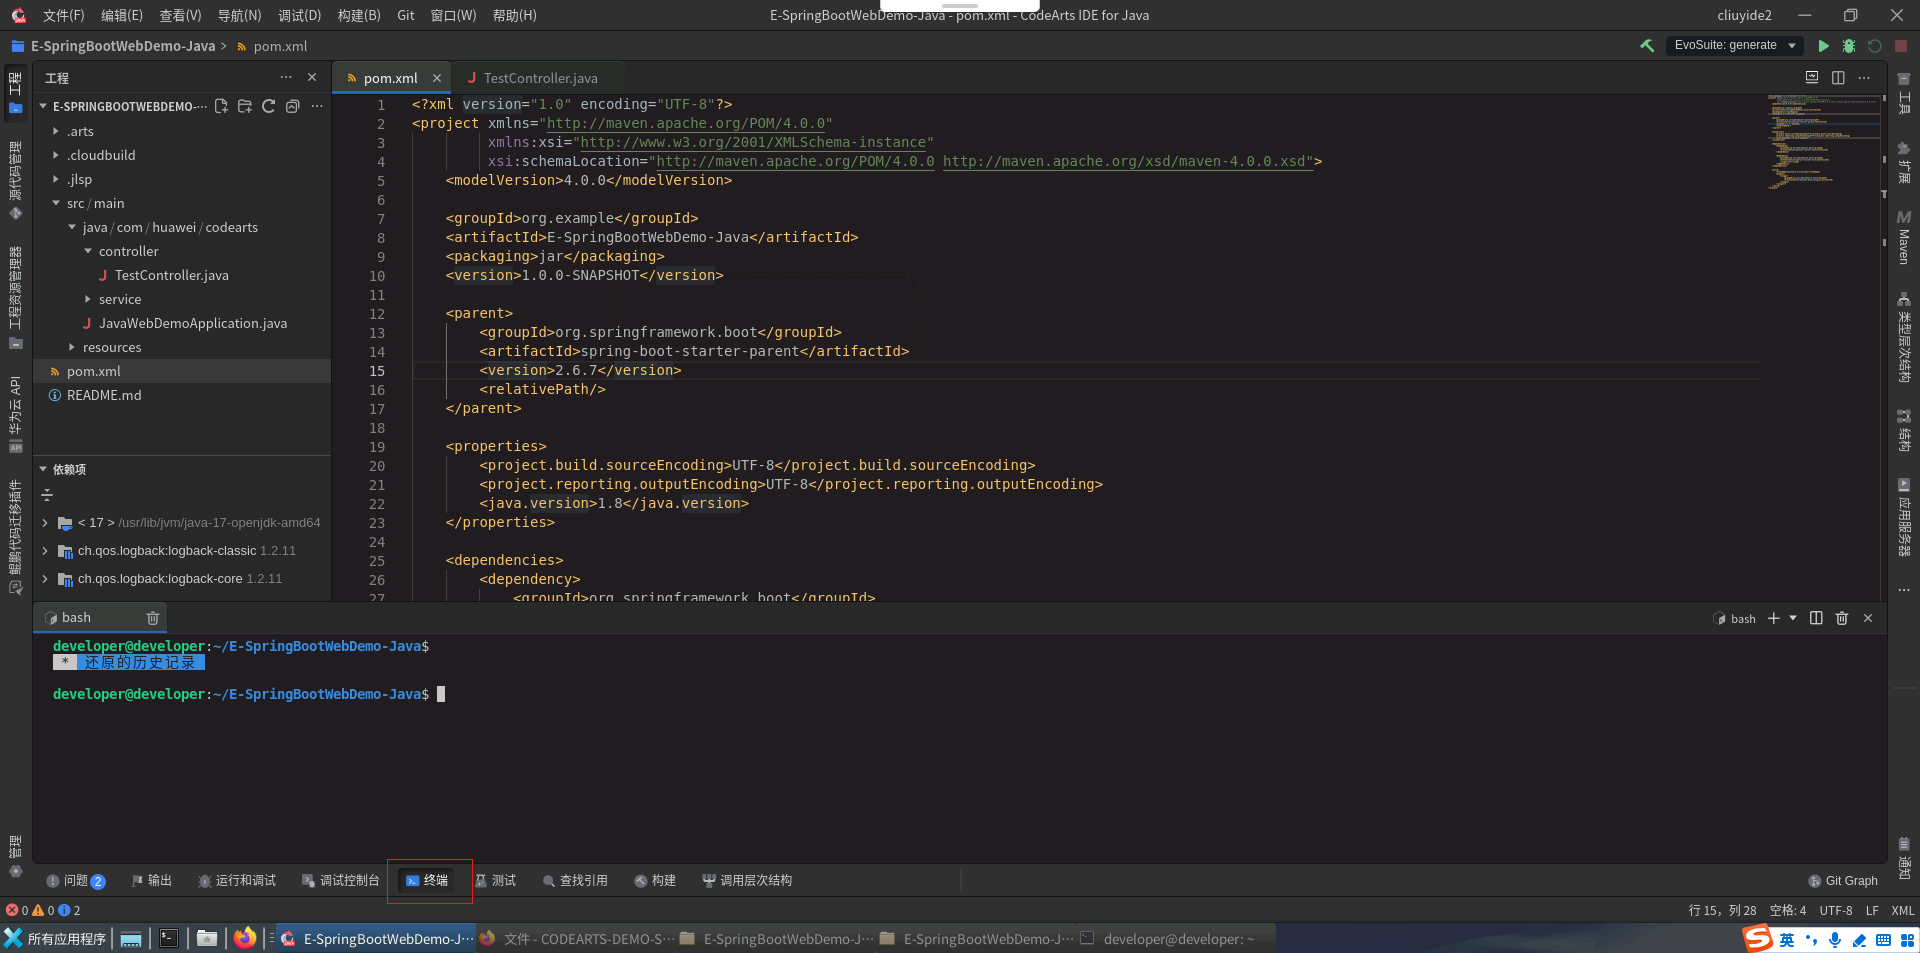Close the pom.xml editor tab
The image size is (1920, 953).
point(437,78)
